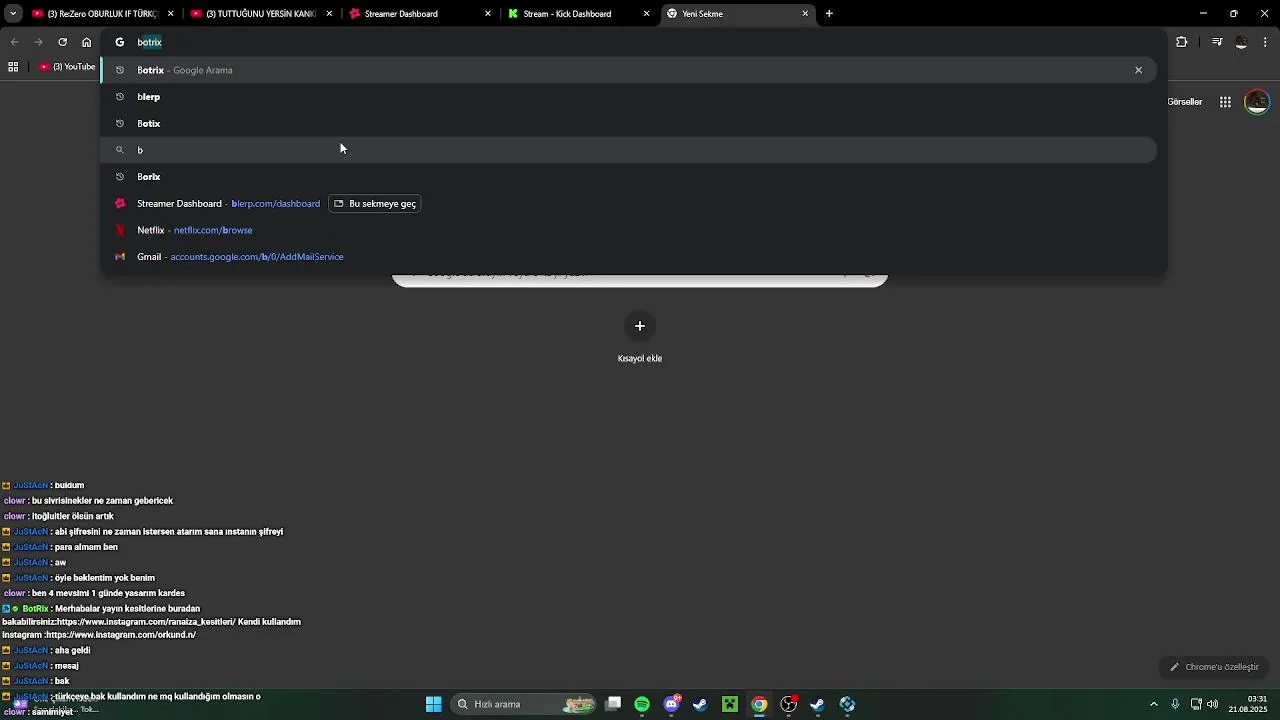
Task: Open the Chrome extensions puzzle icon
Action: point(1182,42)
